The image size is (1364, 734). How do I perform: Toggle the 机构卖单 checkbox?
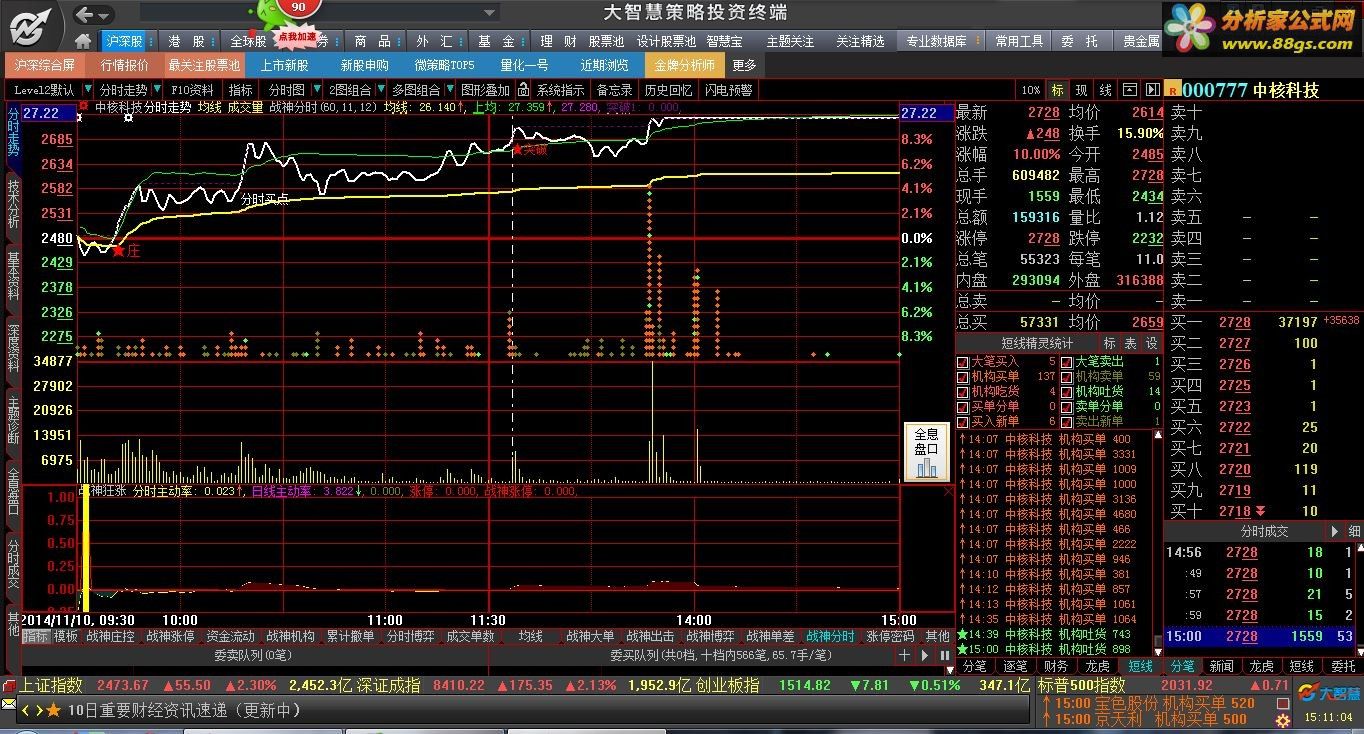click(1067, 377)
